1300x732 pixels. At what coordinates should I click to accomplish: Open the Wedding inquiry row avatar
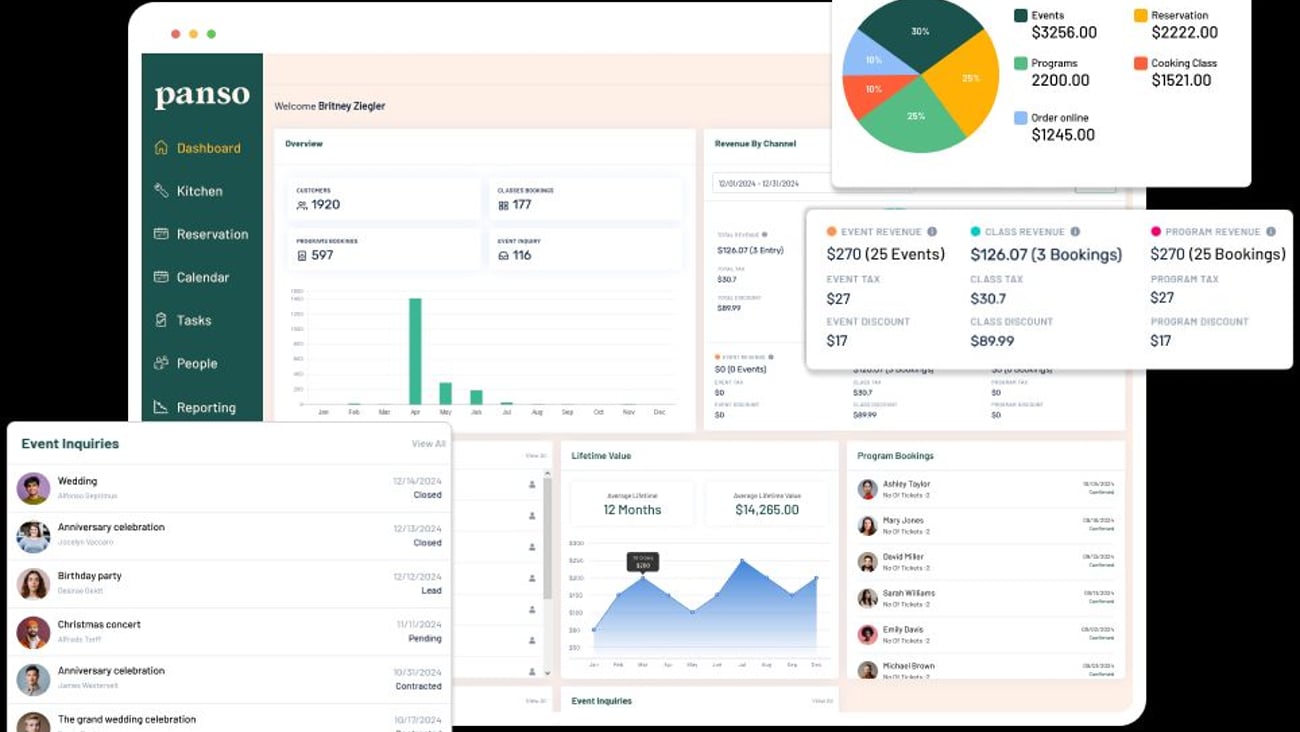[x=33, y=488]
